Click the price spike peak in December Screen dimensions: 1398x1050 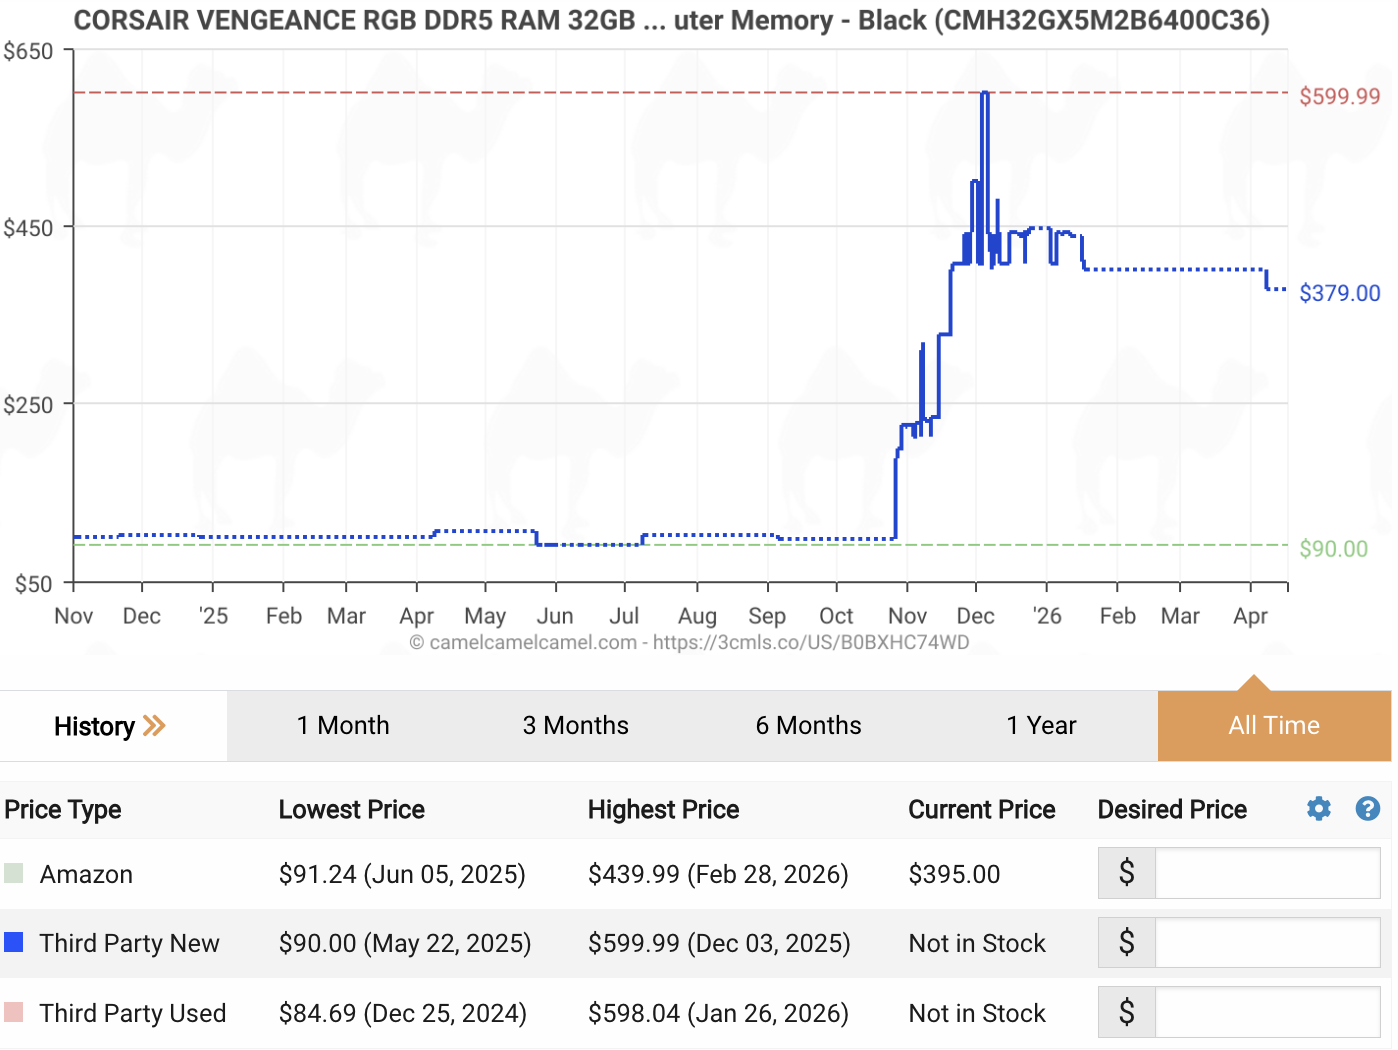click(985, 93)
